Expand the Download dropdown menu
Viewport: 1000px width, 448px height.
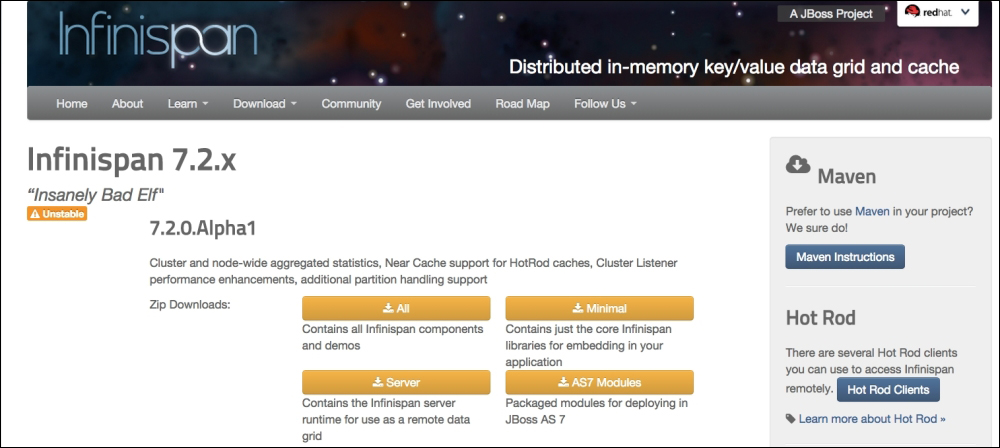point(265,104)
